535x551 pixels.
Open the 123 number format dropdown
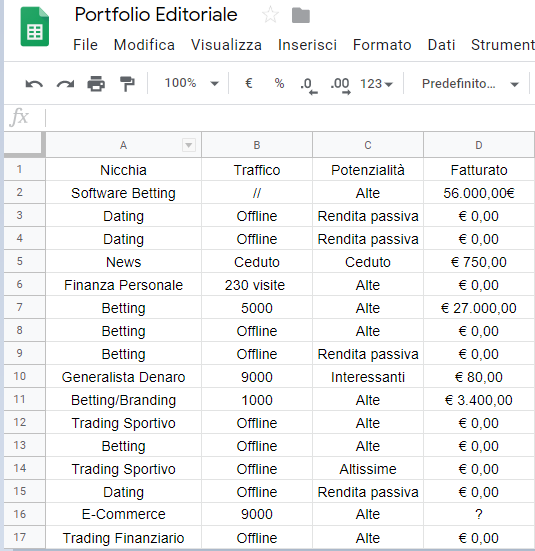pyautogui.click(x=376, y=84)
